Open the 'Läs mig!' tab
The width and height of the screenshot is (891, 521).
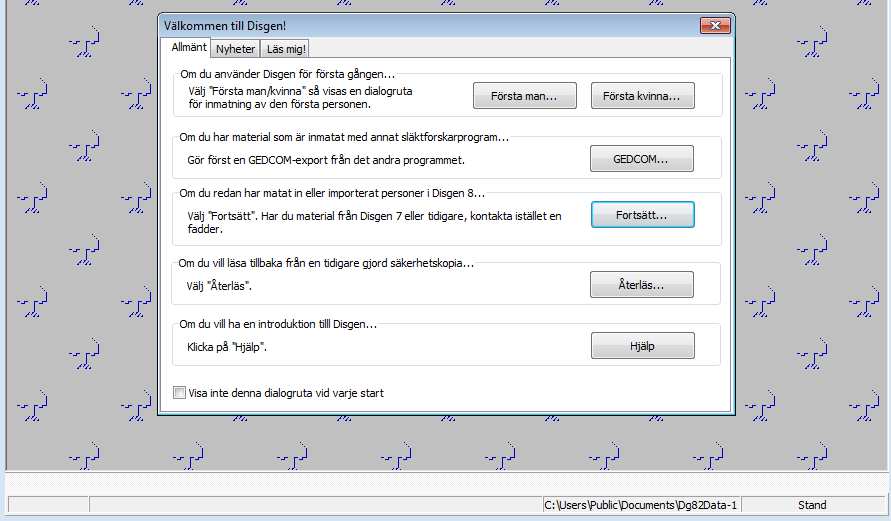286,49
